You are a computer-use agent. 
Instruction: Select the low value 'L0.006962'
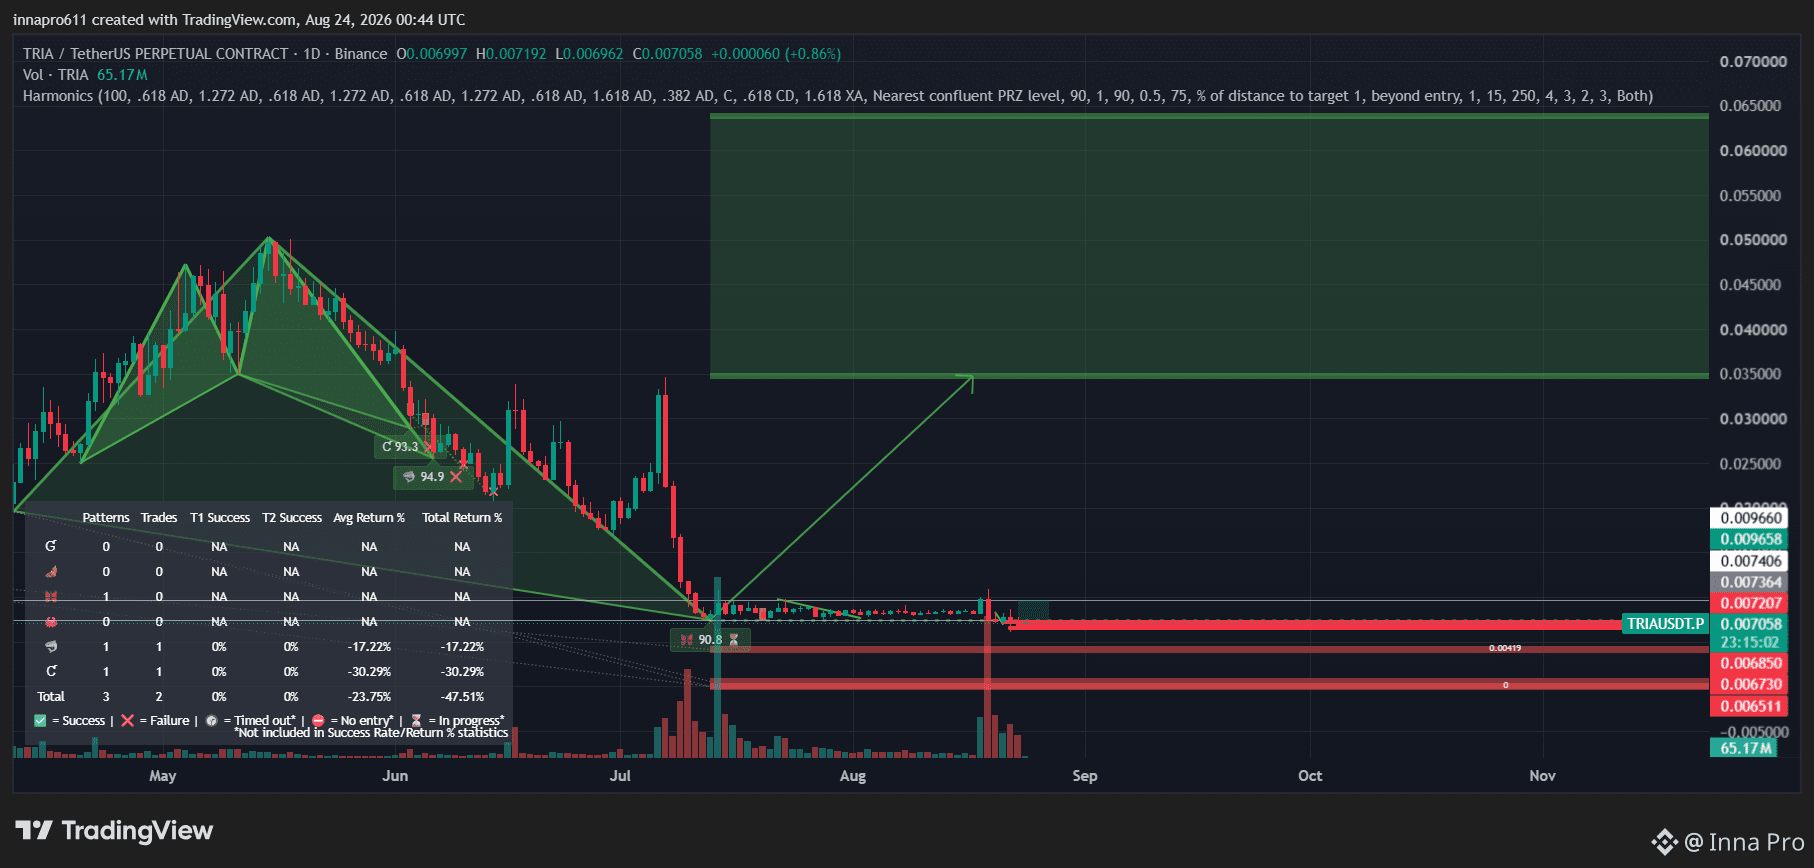click(x=590, y=54)
